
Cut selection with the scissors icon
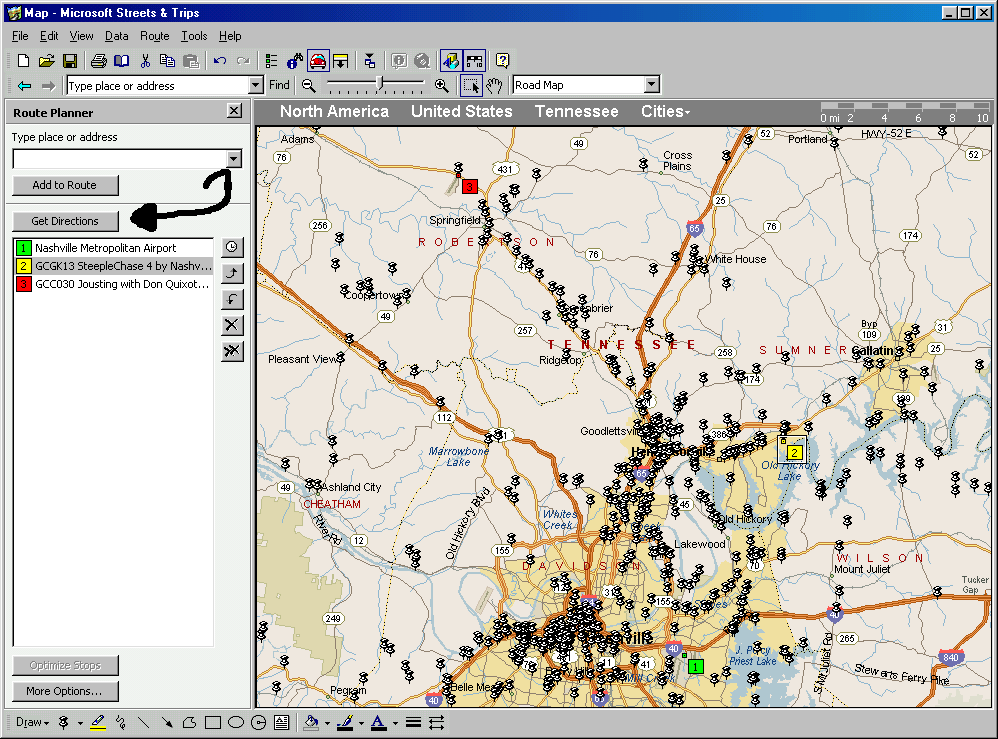coord(145,61)
